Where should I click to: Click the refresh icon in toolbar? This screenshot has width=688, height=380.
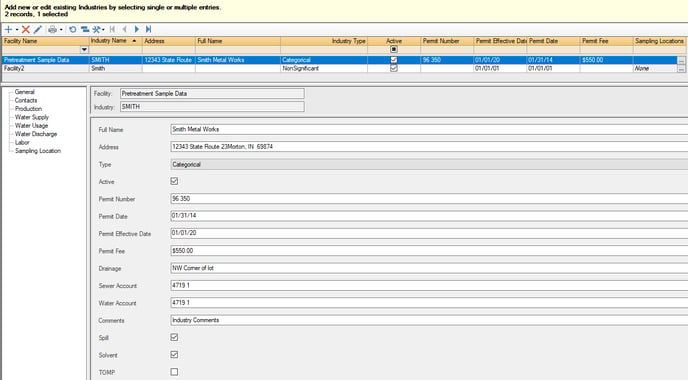pyautogui.click(x=73, y=29)
